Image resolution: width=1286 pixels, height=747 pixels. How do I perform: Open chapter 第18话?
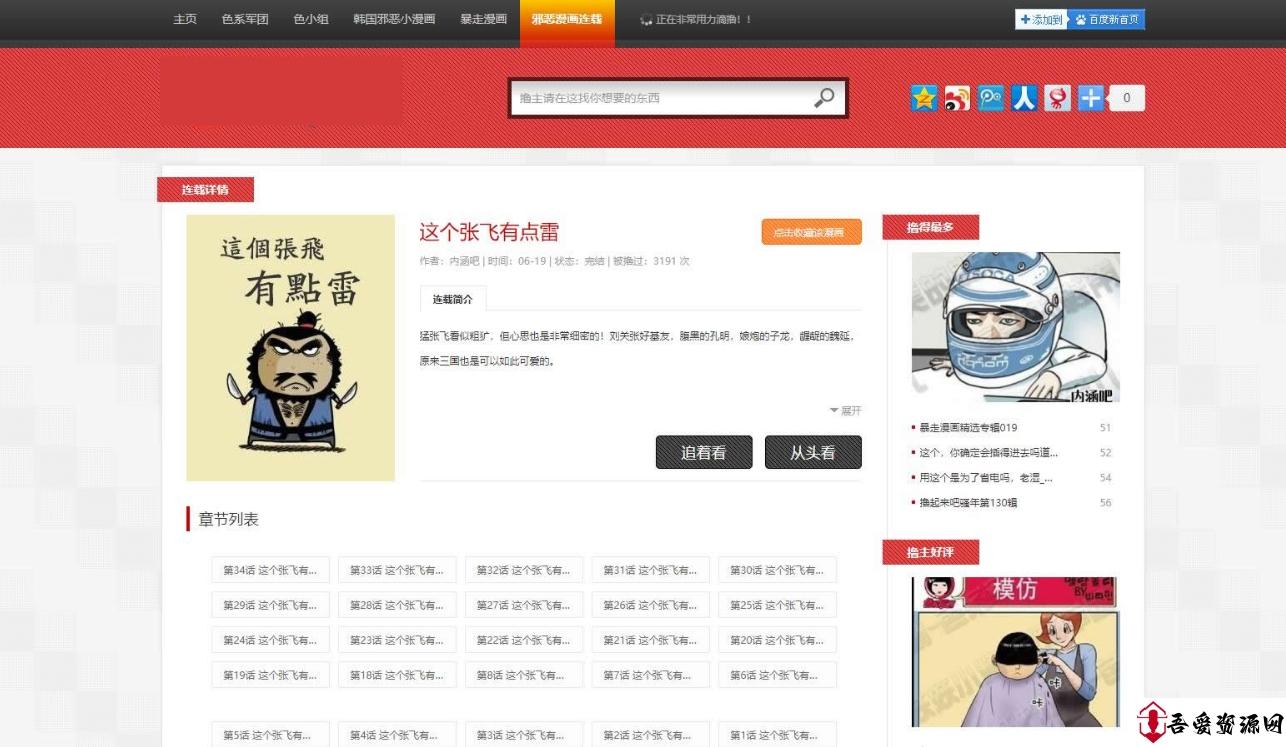[397, 675]
